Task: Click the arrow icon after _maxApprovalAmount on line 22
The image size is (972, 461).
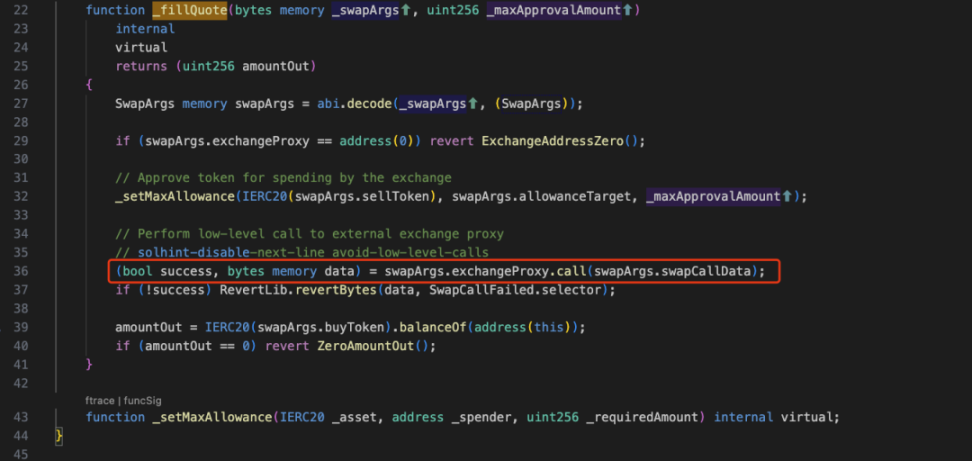Action: click(627, 11)
